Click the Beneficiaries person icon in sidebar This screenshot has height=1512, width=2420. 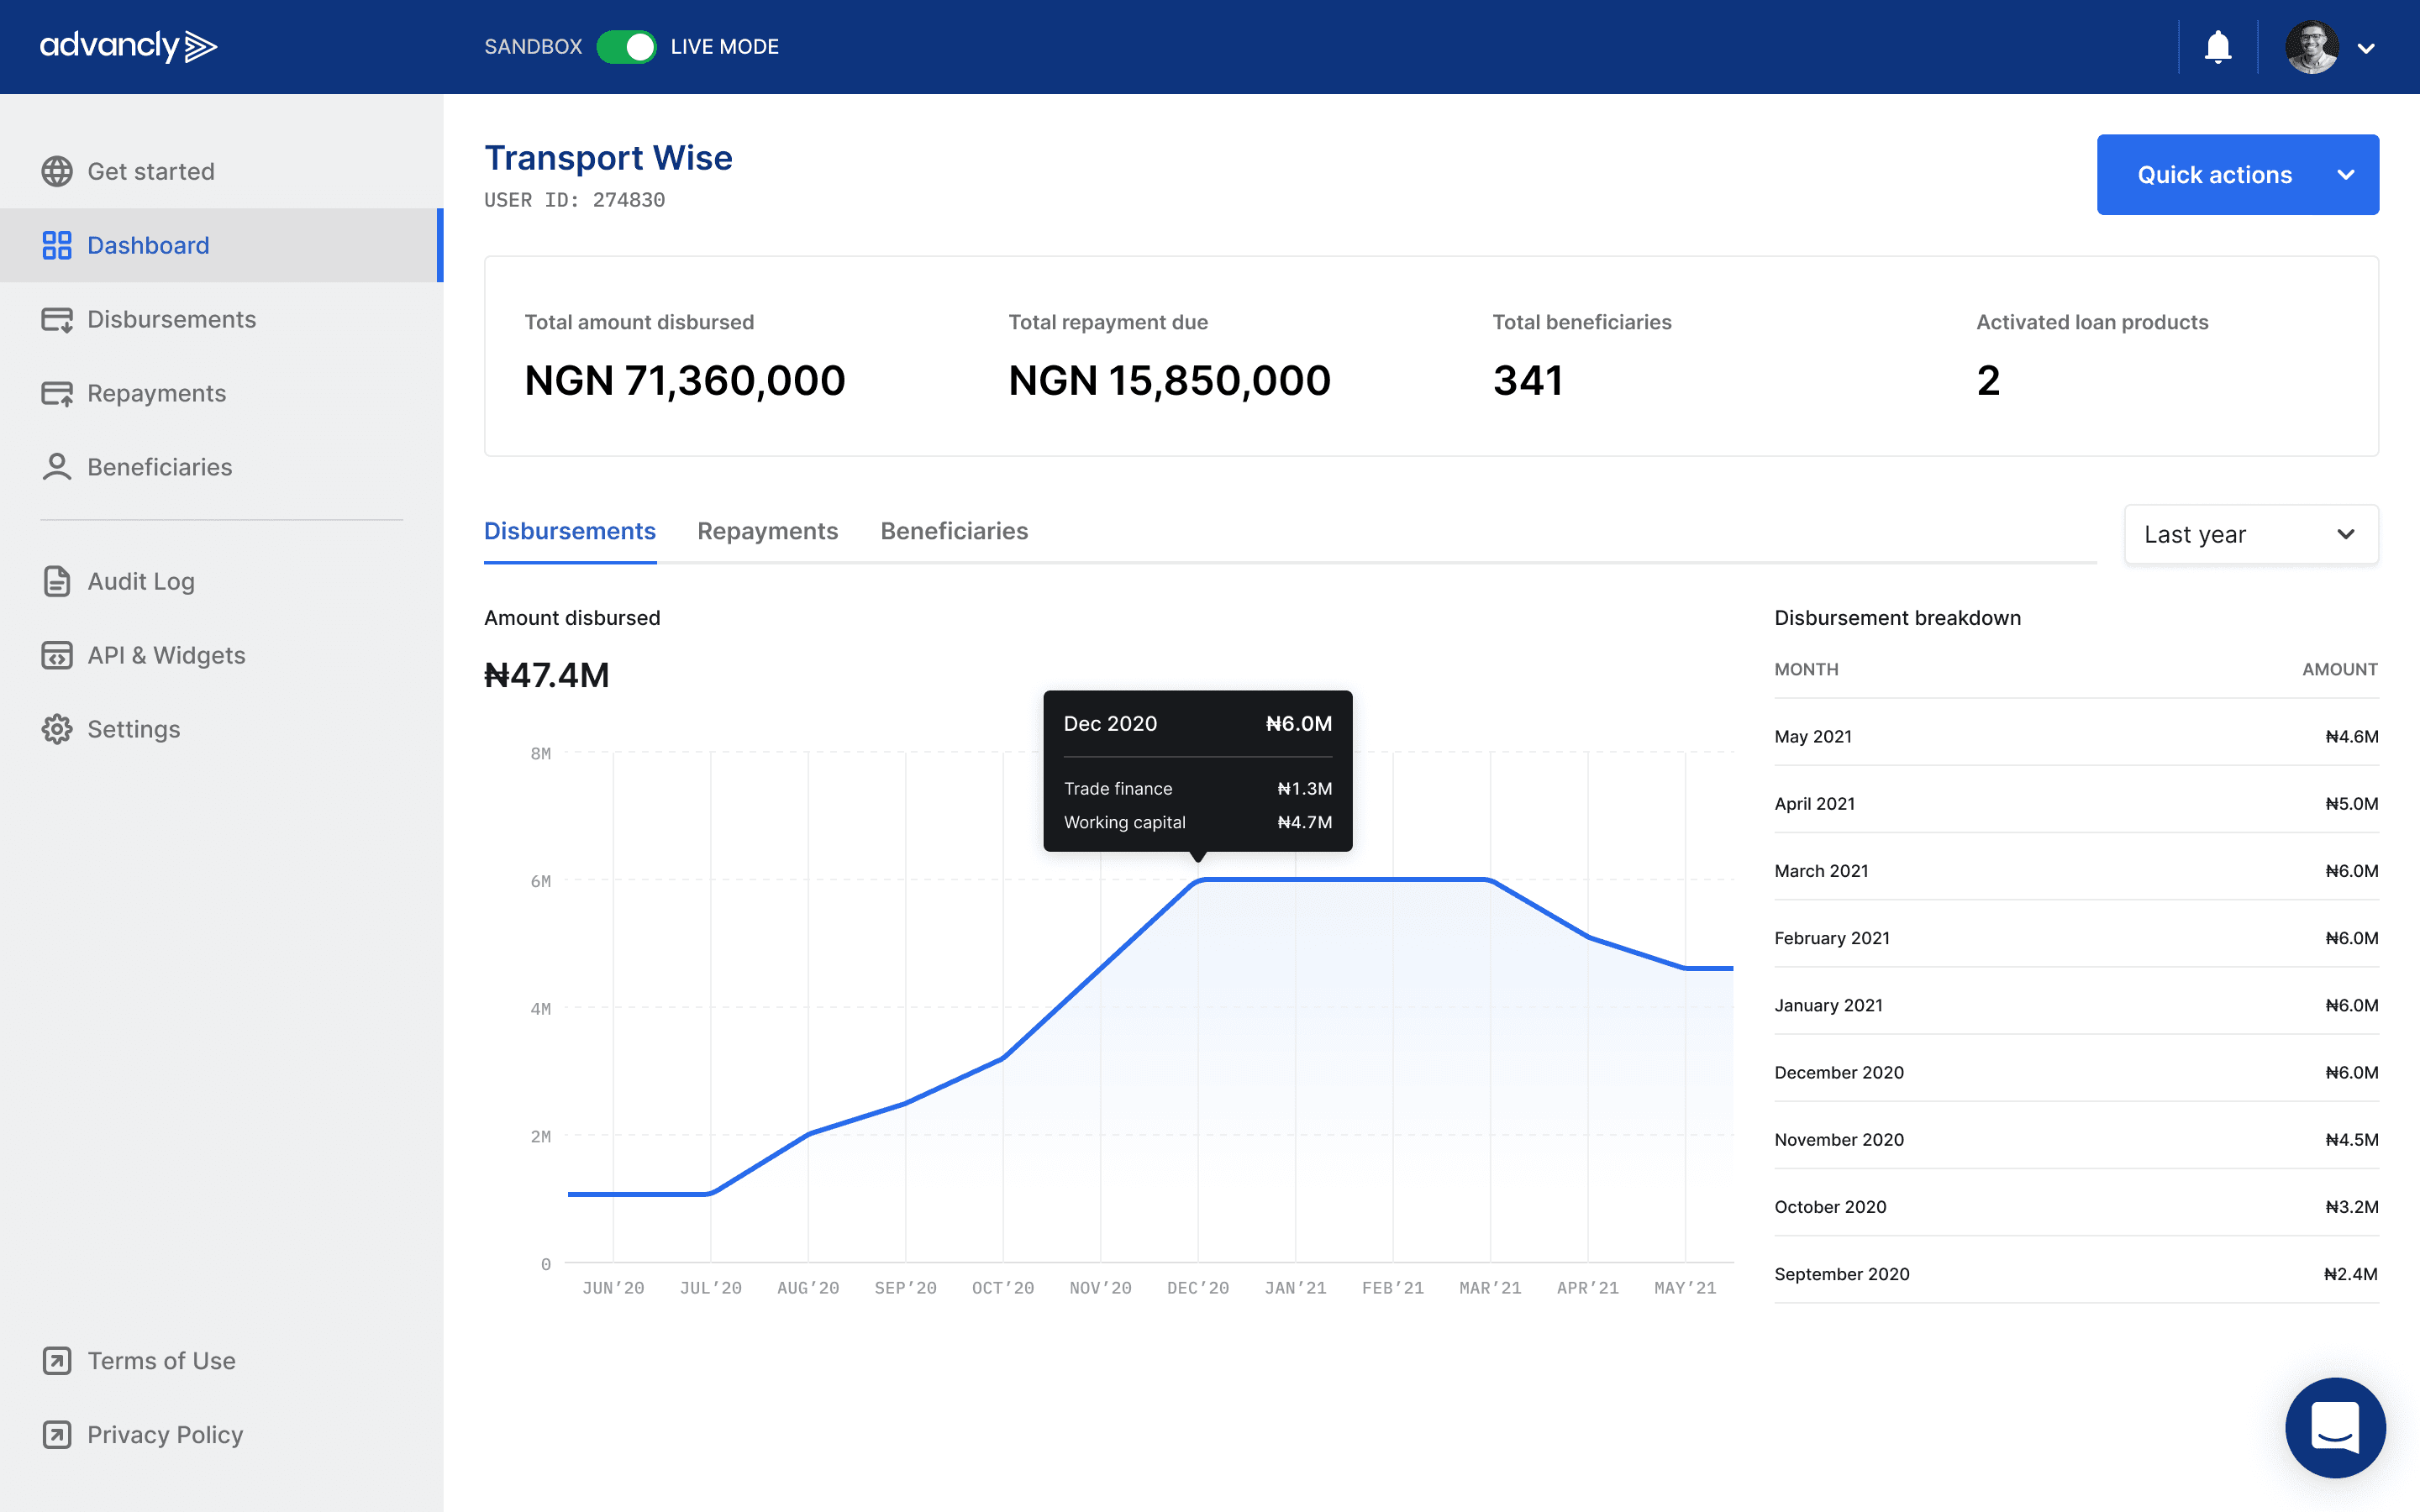pyautogui.click(x=57, y=467)
